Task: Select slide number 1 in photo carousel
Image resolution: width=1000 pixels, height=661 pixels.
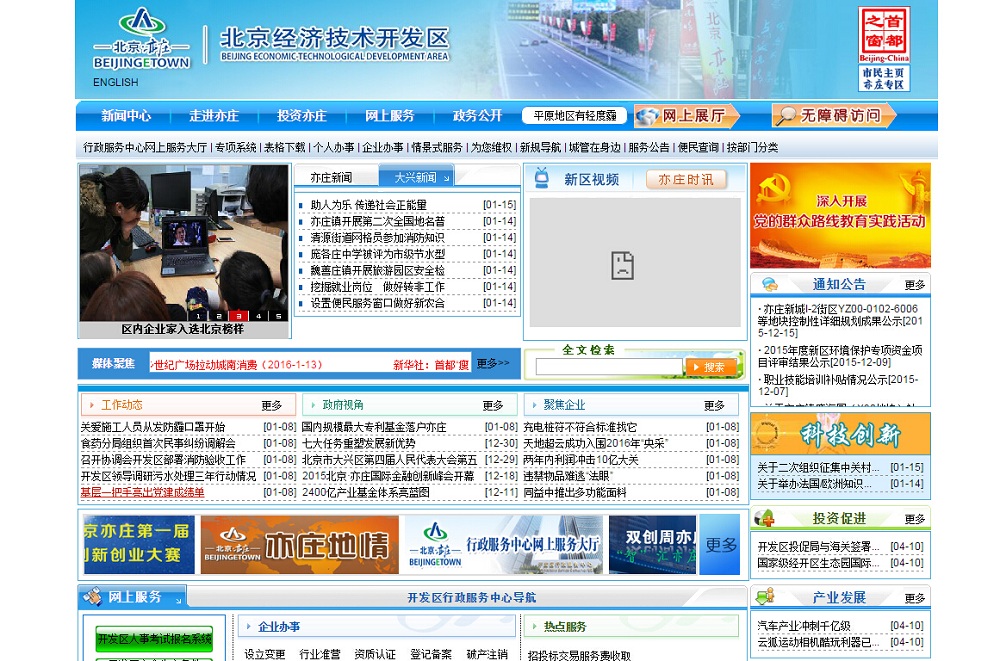Action: 198,316
